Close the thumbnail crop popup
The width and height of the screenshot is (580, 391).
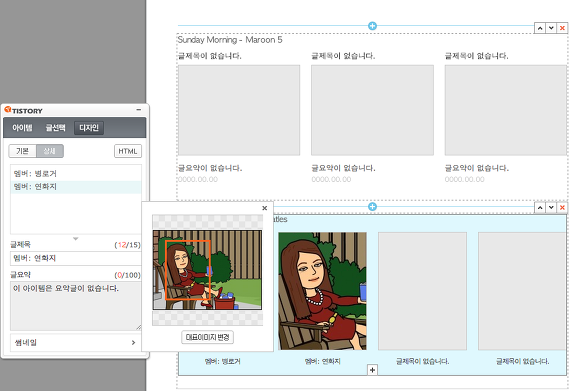click(264, 208)
